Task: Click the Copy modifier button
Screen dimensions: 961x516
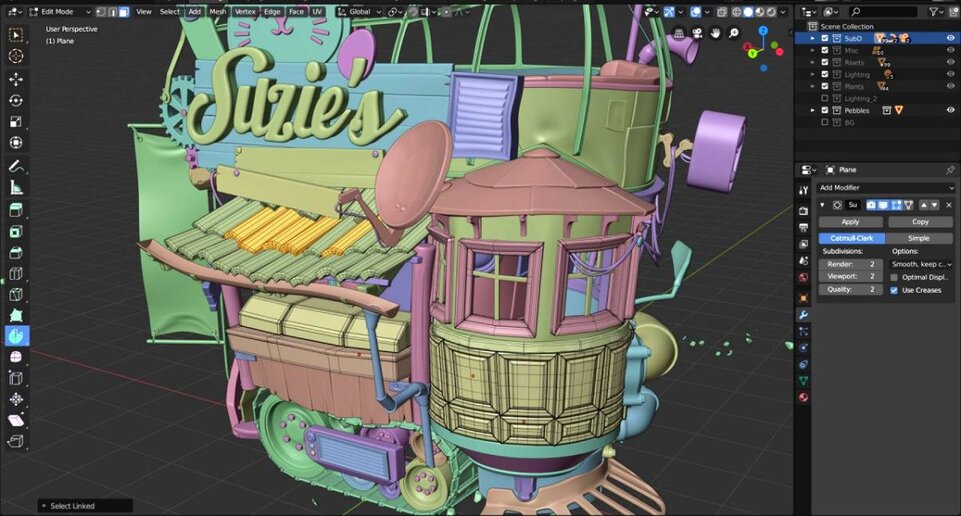Action: 920,222
